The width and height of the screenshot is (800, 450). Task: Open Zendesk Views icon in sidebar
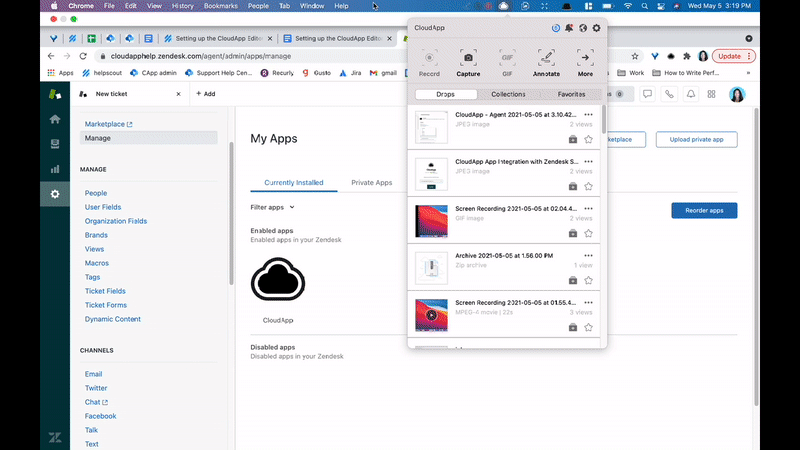(55, 144)
